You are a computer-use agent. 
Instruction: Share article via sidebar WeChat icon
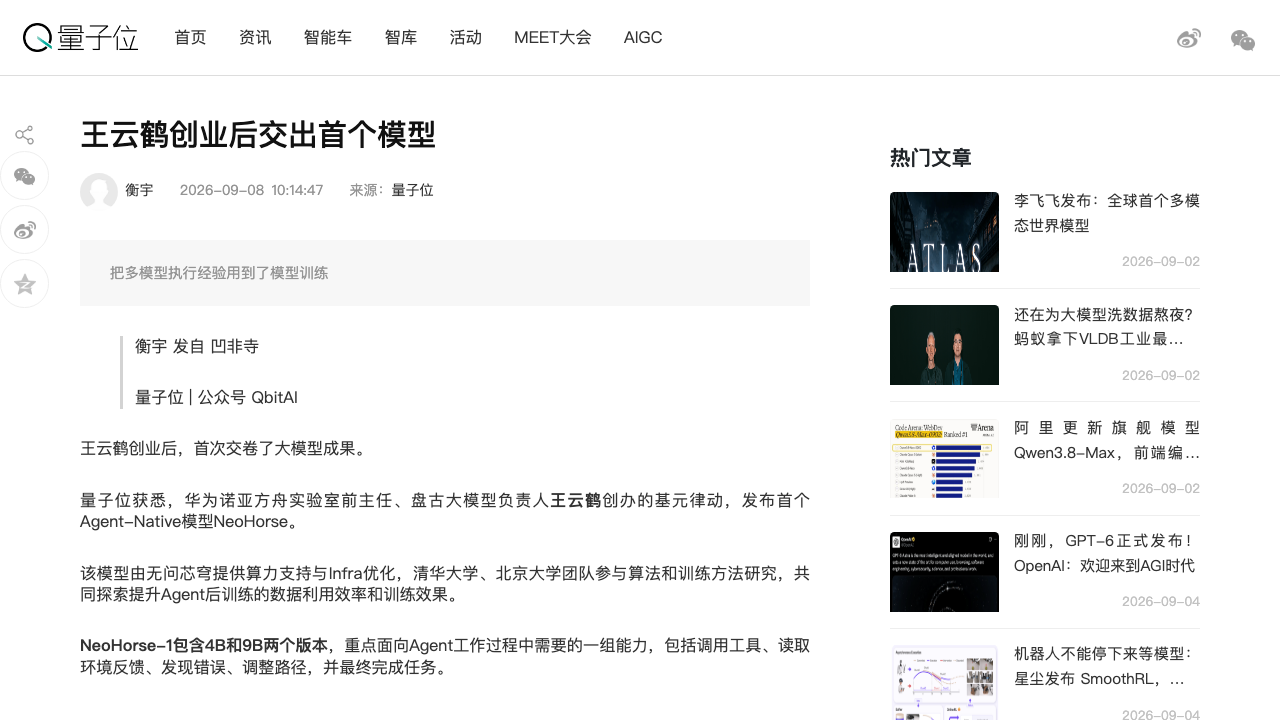tap(25, 177)
